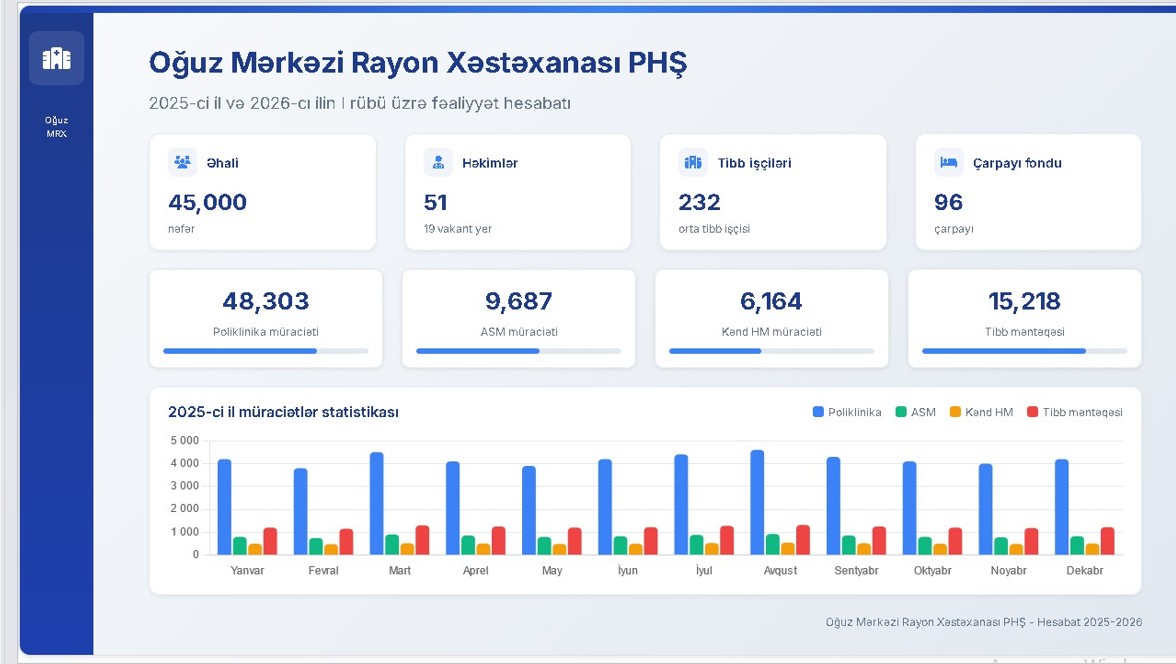The height and width of the screenshot is (664, 1176).
Task: Open the 15,218 Tibb məntəqəsi card
Action: (x=1024, y=319)
